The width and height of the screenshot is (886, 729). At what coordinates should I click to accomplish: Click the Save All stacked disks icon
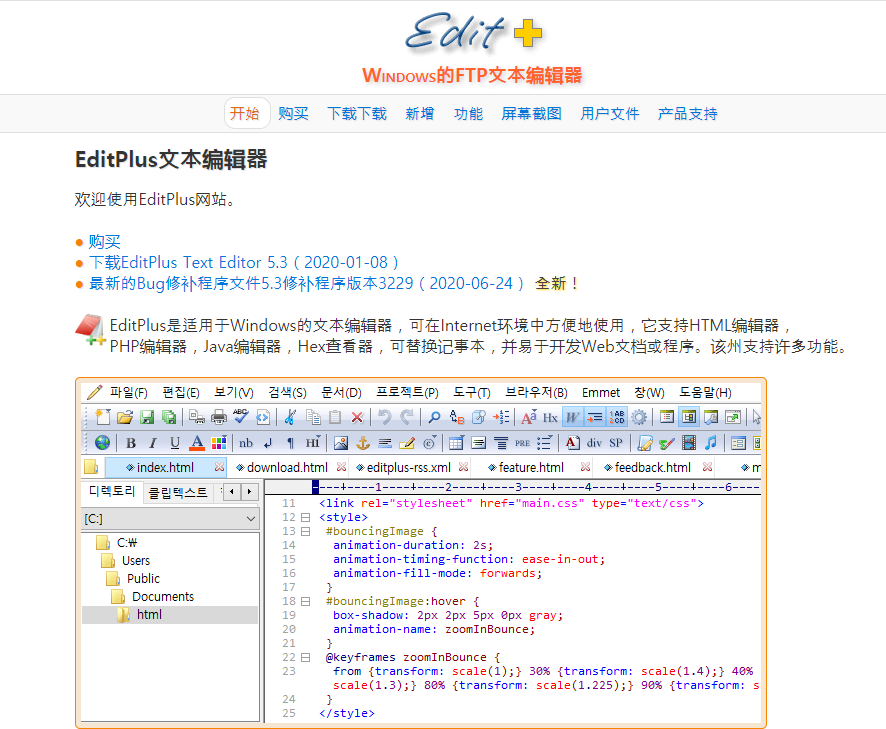pyautogui.click(x=169, y=417)
